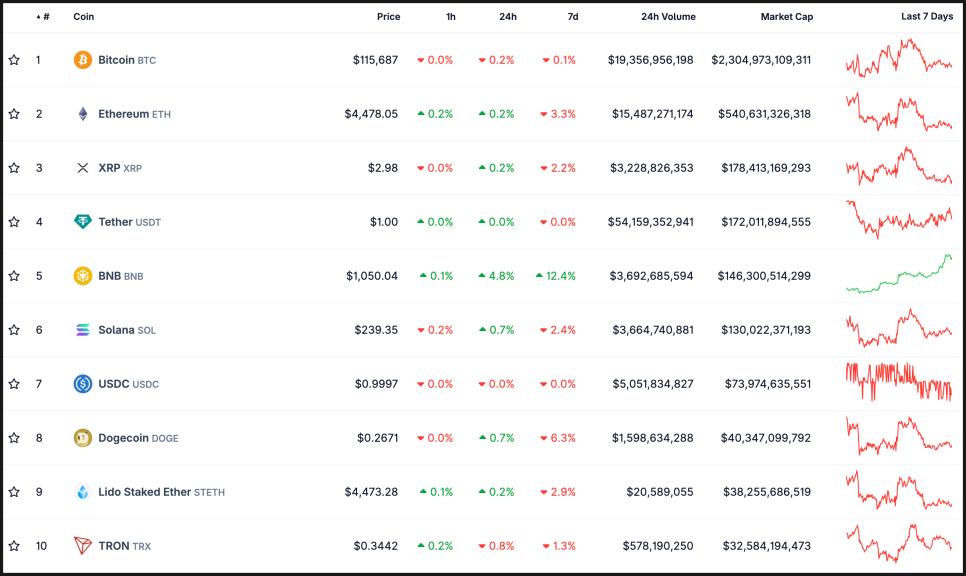The image size is (966, 576).
Task: Sort by Market Cap column header
Action: (x=787, y=17)
